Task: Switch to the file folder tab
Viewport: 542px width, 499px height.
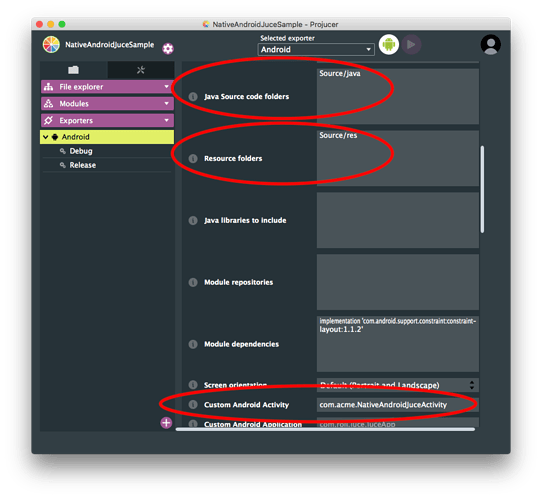Action: click(73, 70)
